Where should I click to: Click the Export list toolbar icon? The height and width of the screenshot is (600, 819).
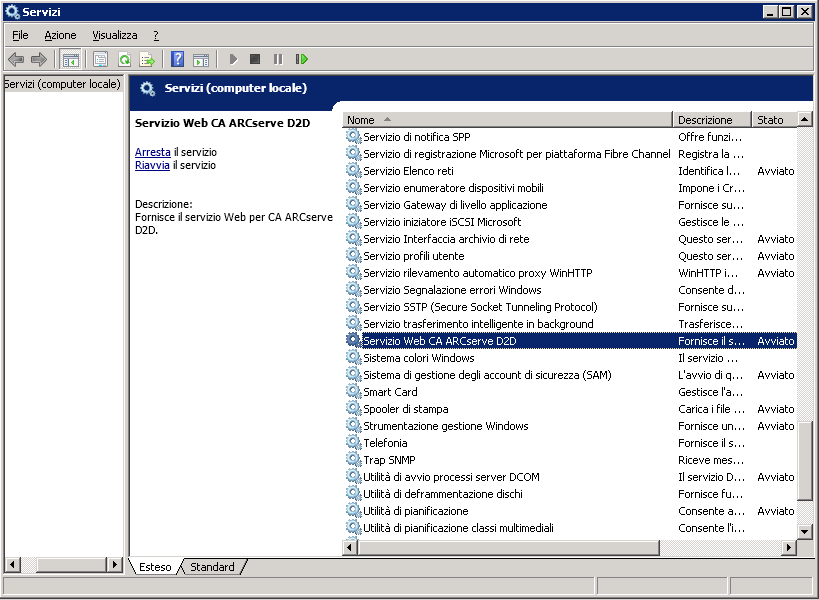pyautogui.click(x=147, y=60)
